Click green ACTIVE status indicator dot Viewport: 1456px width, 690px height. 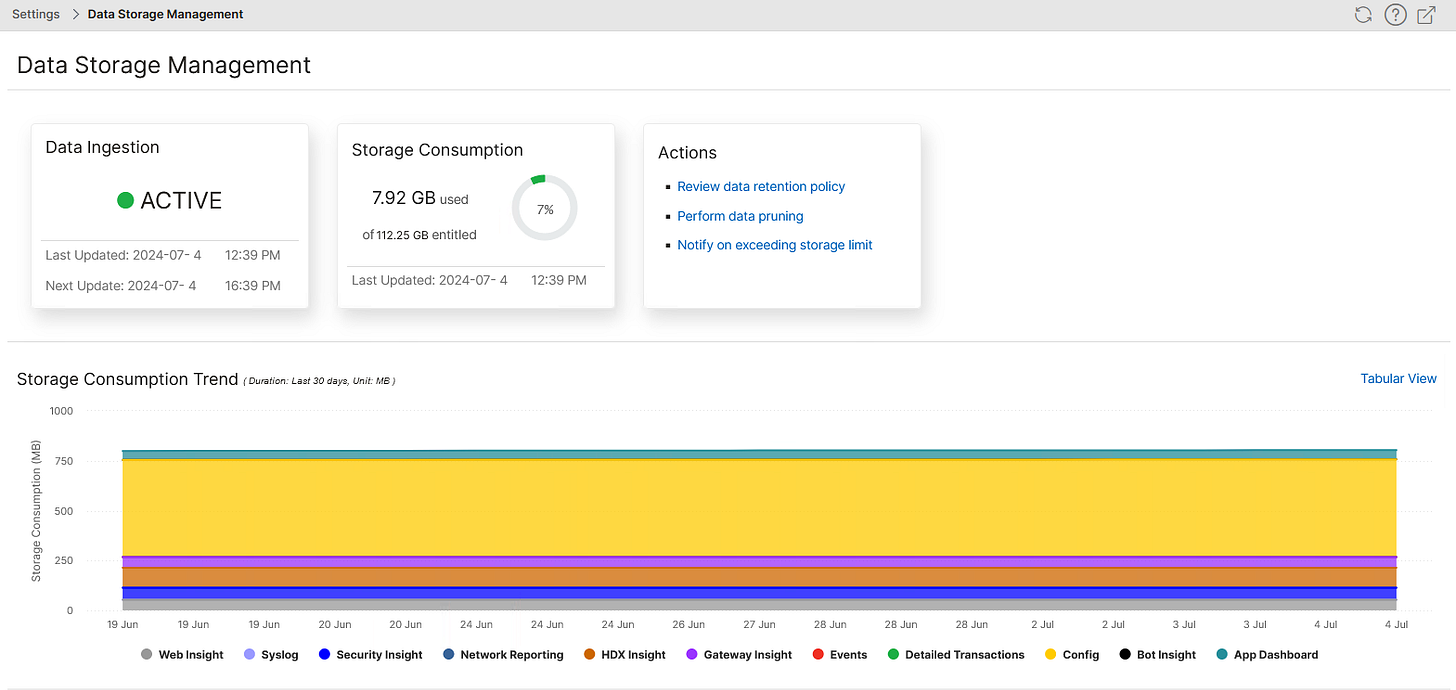coord(125,200)
